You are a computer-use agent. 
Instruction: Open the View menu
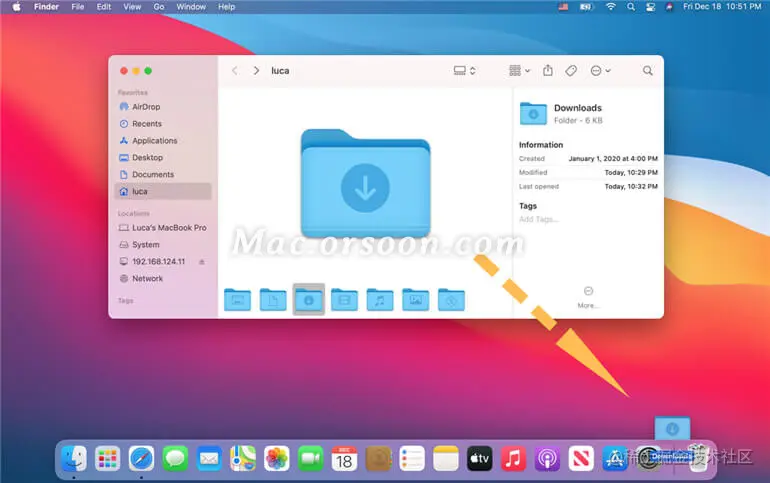[132, 7]
